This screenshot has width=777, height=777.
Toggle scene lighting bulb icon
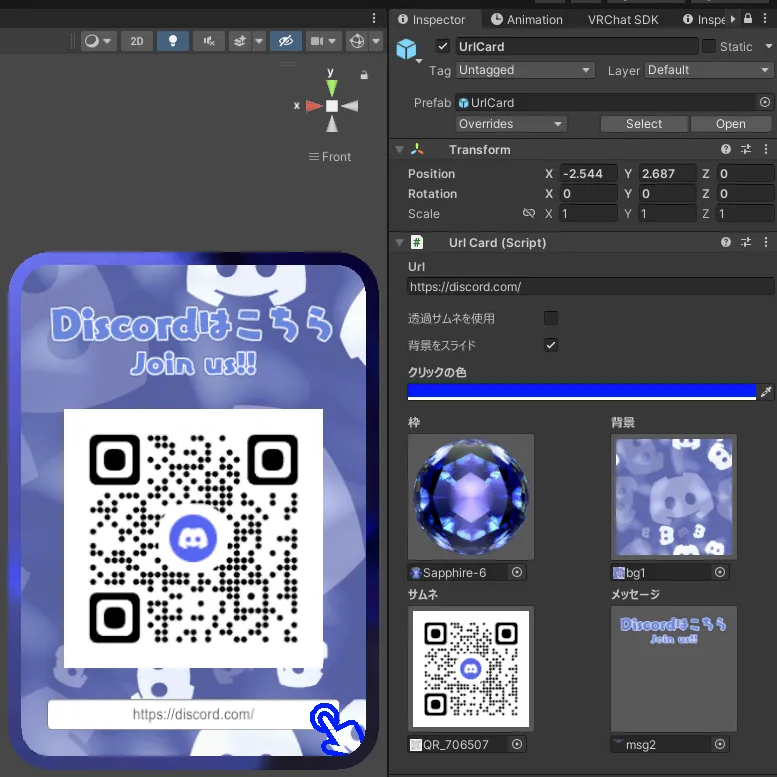pos(172,41)
